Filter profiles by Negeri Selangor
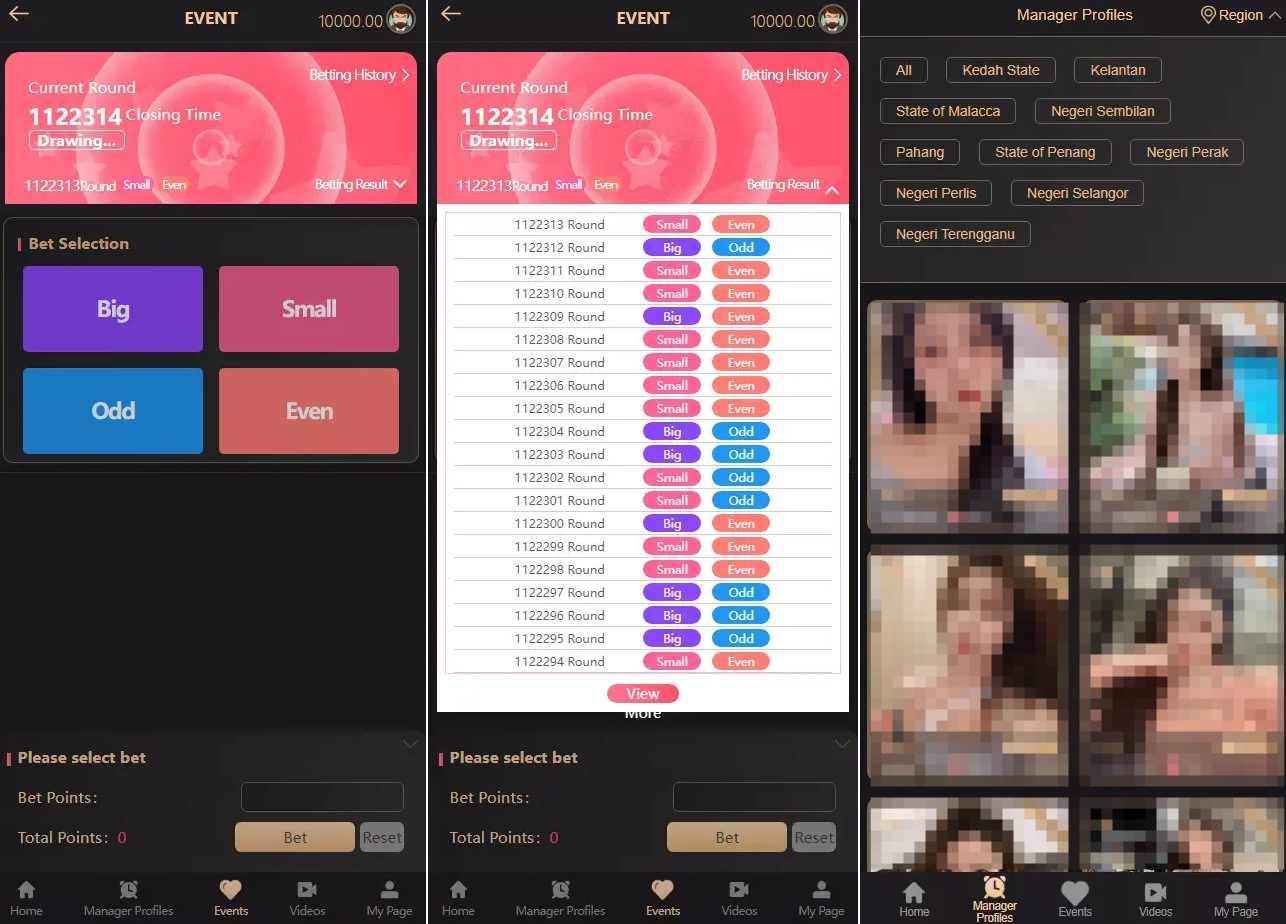Viewport: 1286px width, 924px height. click(1077, 193)
